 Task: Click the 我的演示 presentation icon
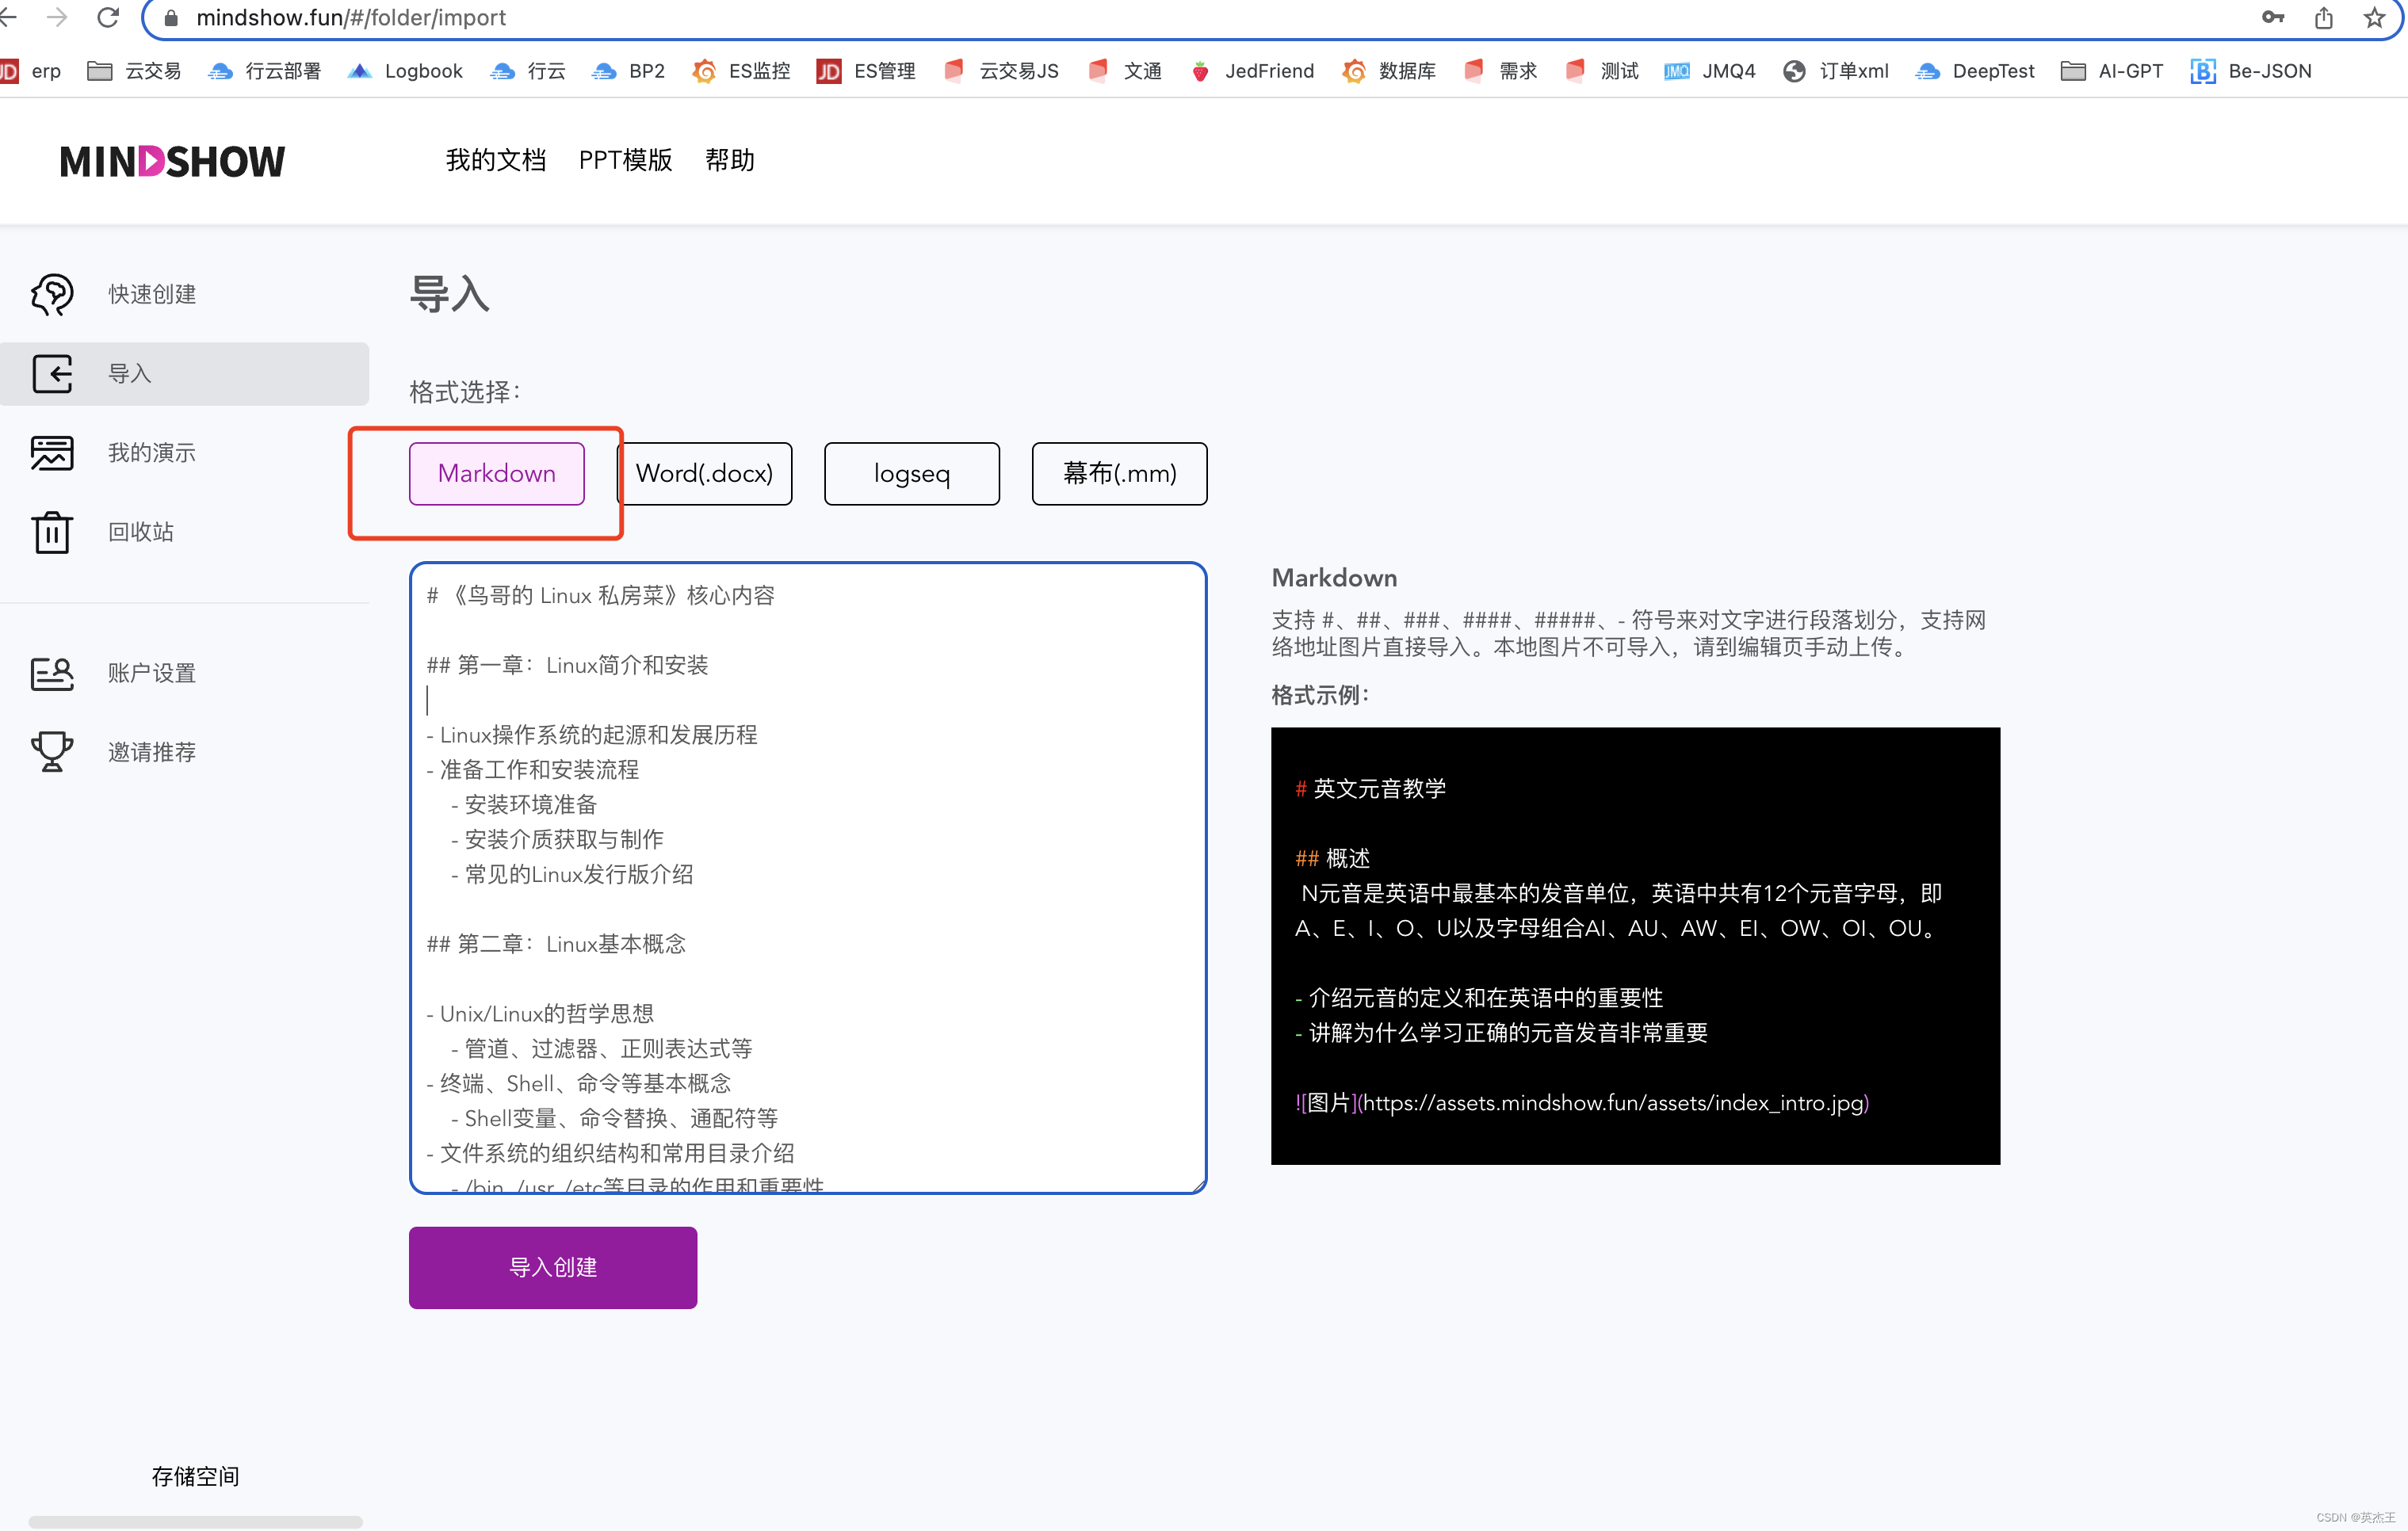[52, 452]
